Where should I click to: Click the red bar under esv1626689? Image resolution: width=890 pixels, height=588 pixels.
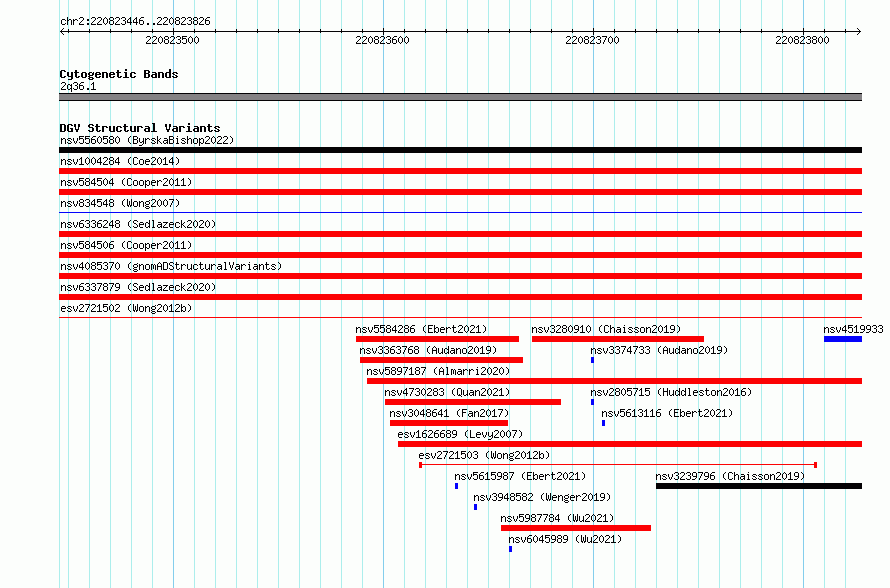[630, 444]
